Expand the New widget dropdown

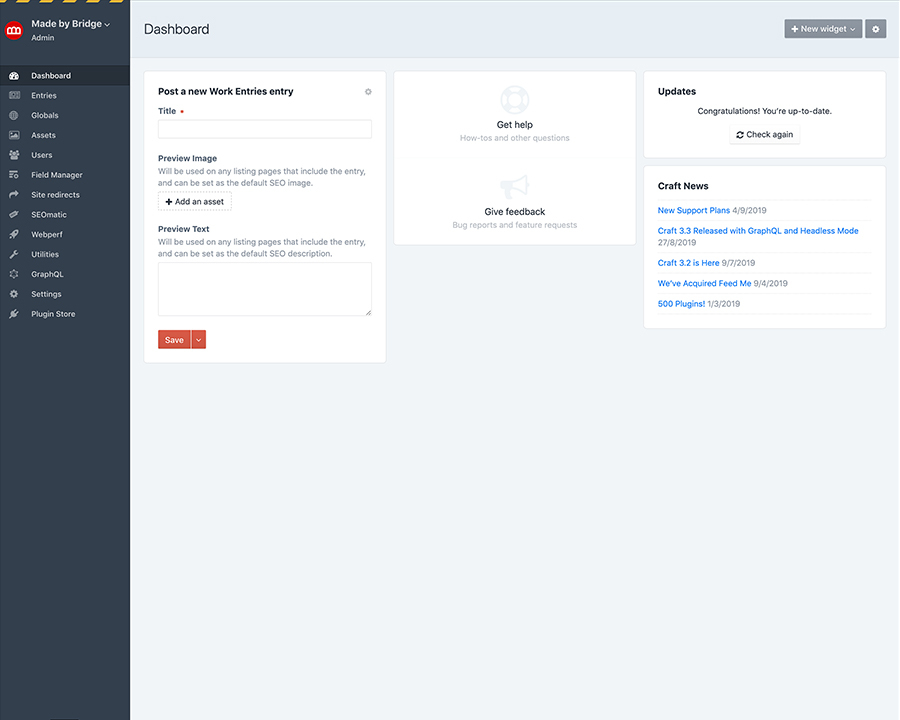tap(823, 29)
